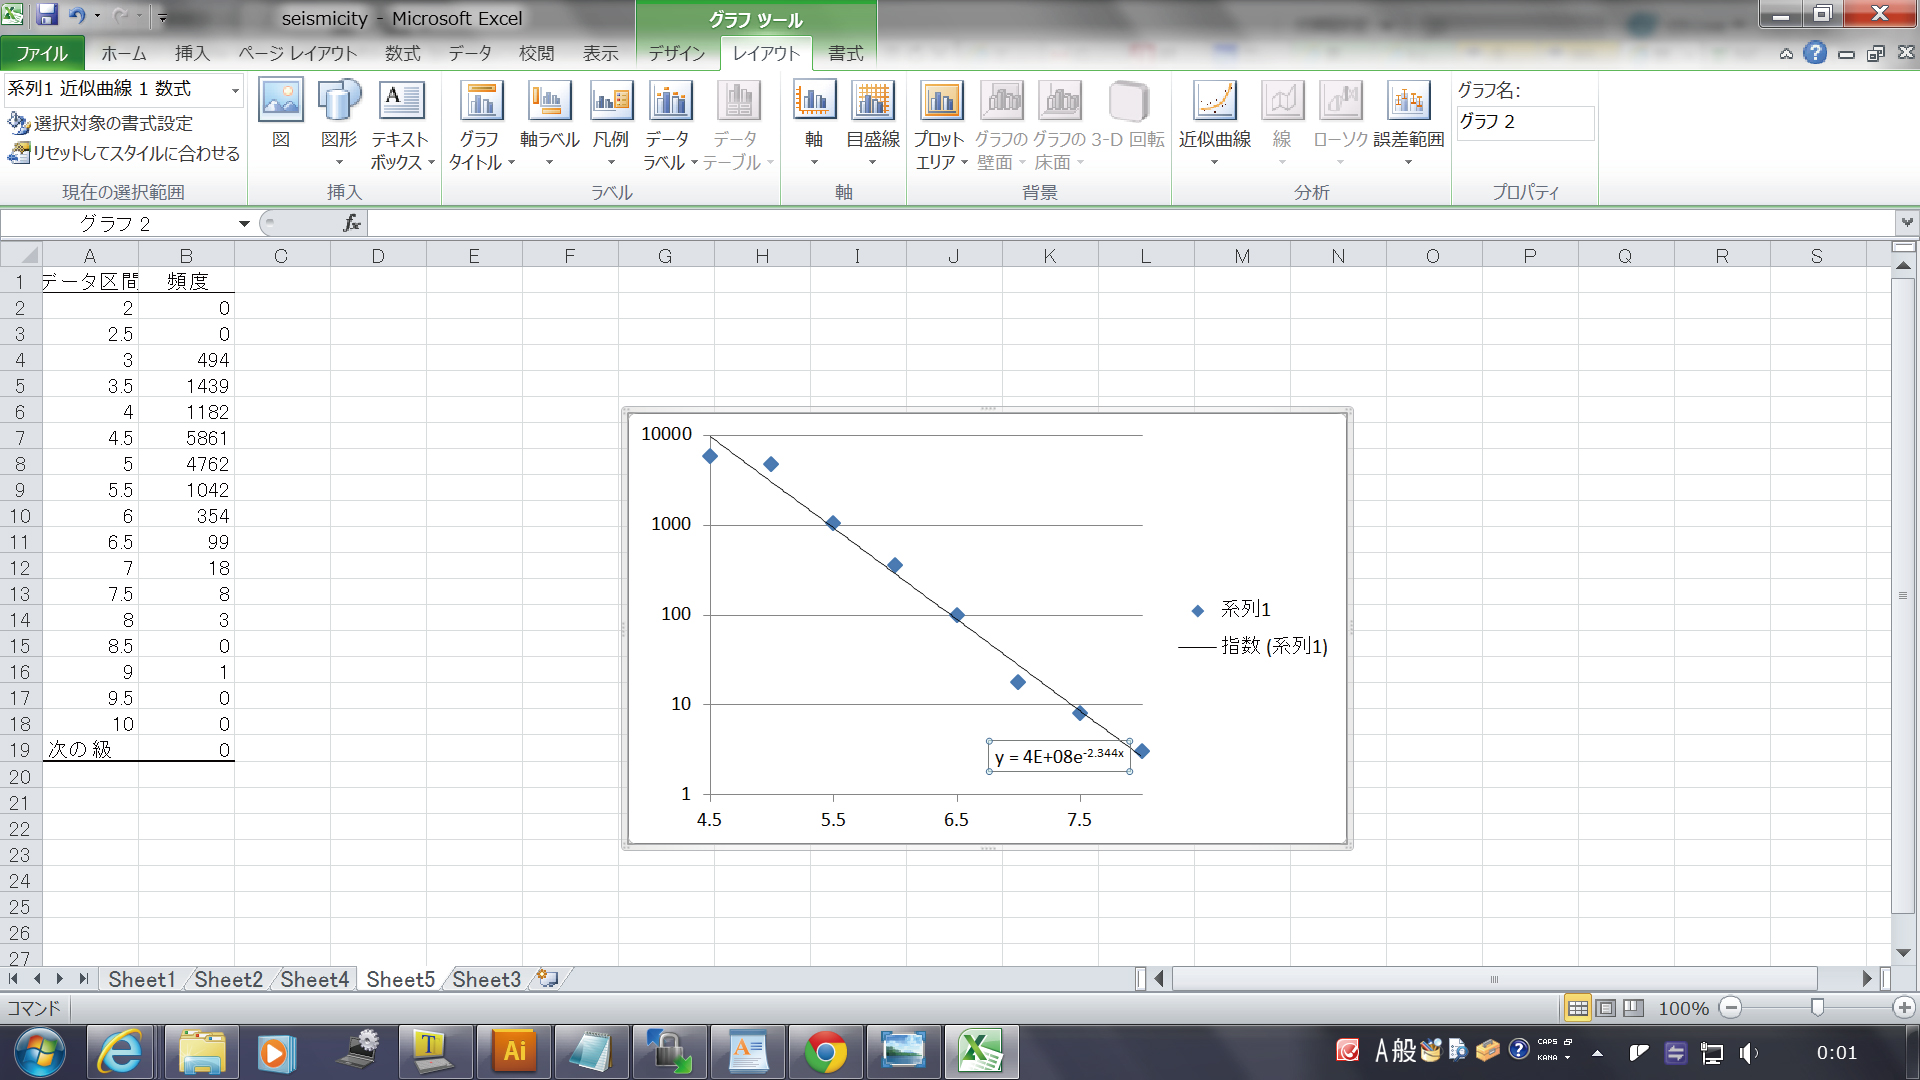Switch to page break preview in status bar
The image size is (1920, 1080).
1633,1008
